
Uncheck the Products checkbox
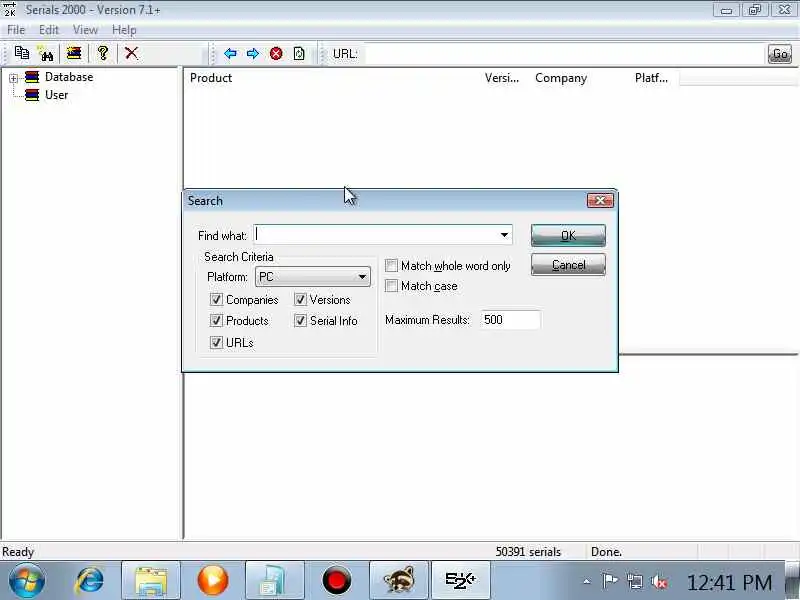216,320
